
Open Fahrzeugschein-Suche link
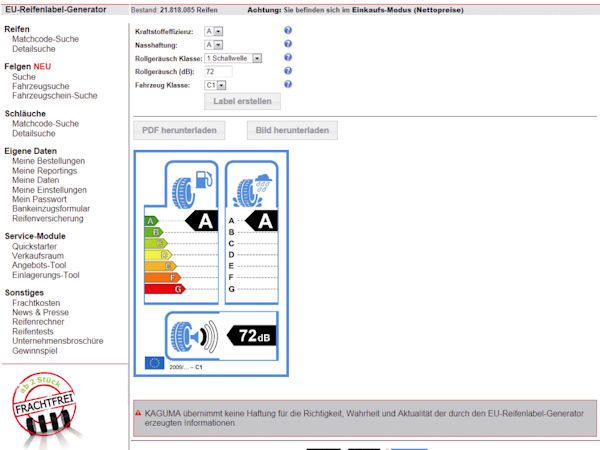[55, 96]
